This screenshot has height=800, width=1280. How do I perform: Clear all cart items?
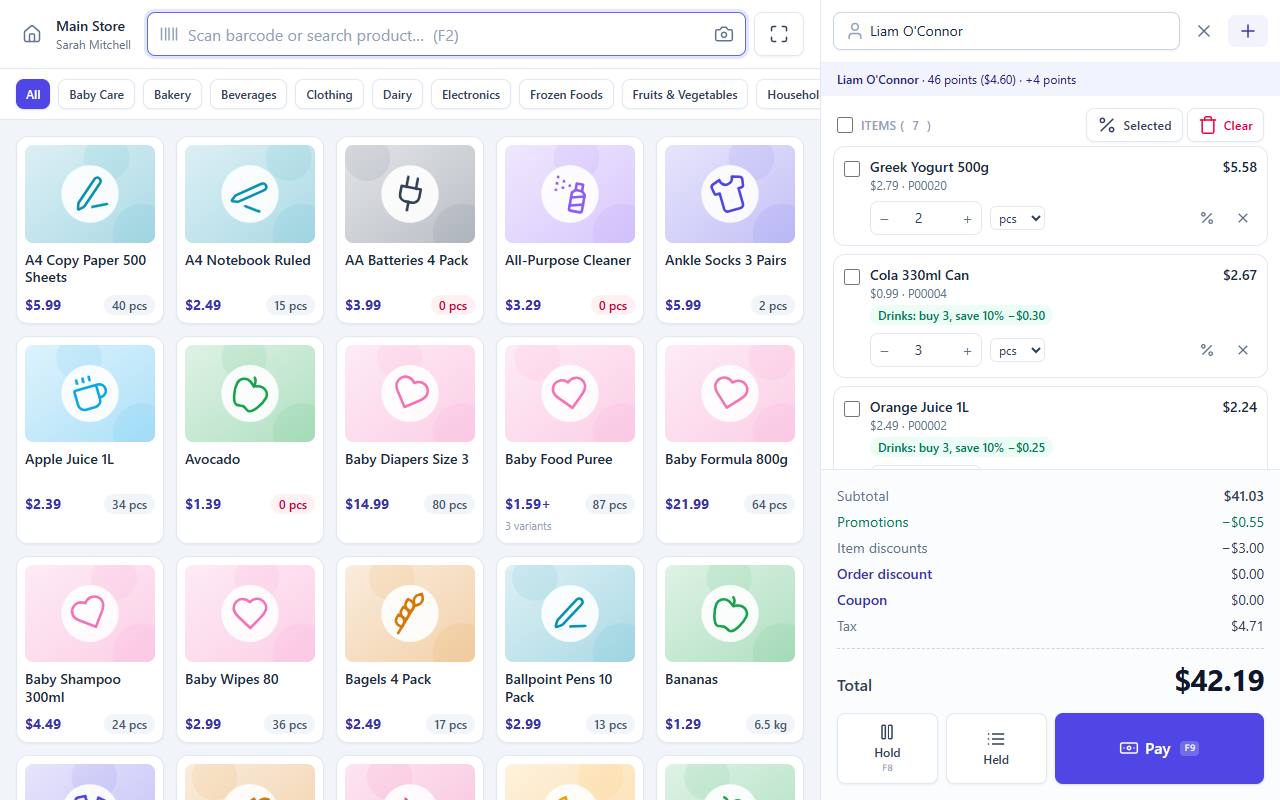(x=1226, y=125)
